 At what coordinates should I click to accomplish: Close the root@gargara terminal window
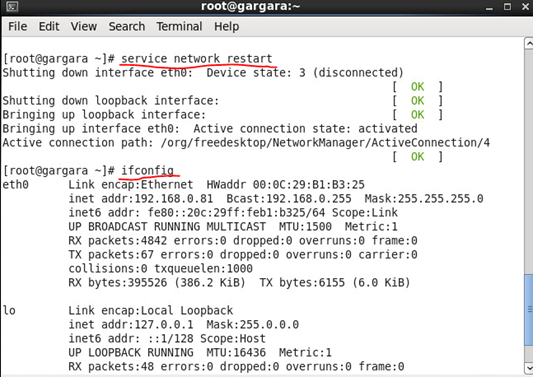[x=525, y=7]
